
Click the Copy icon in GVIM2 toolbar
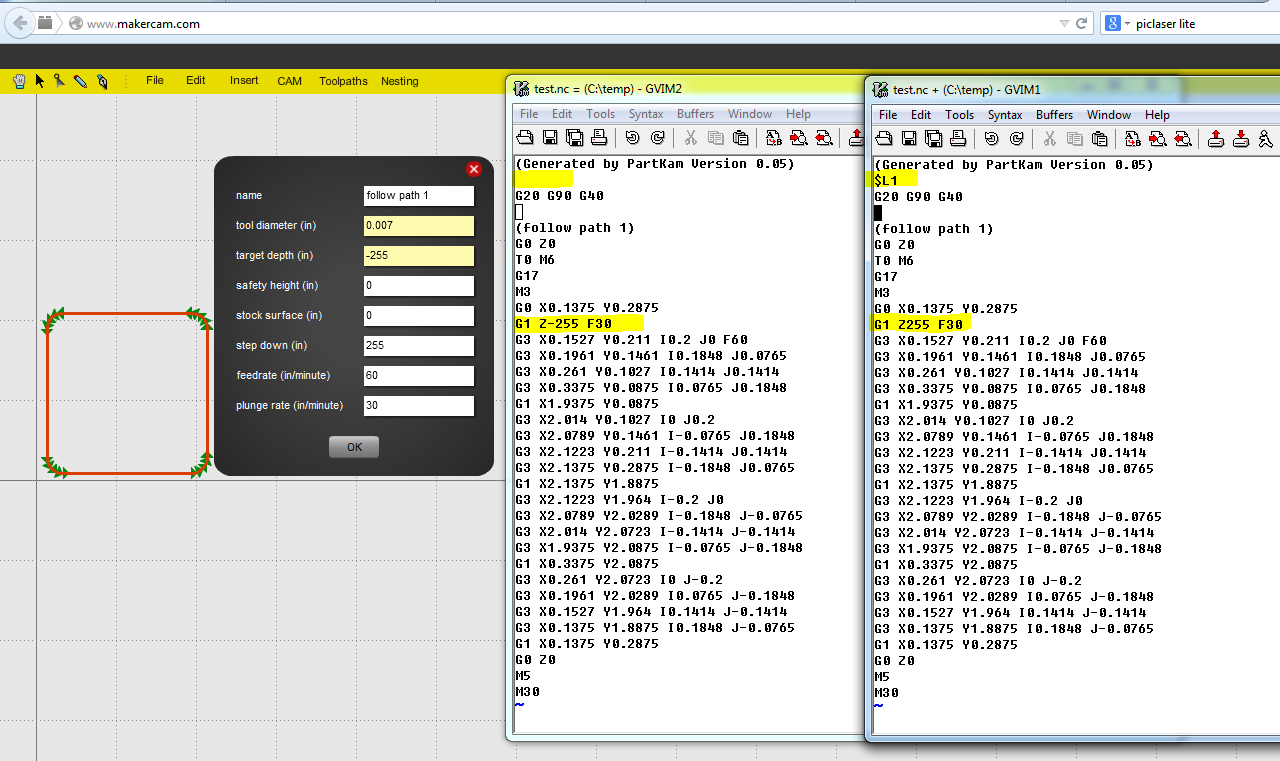[715, 138]
